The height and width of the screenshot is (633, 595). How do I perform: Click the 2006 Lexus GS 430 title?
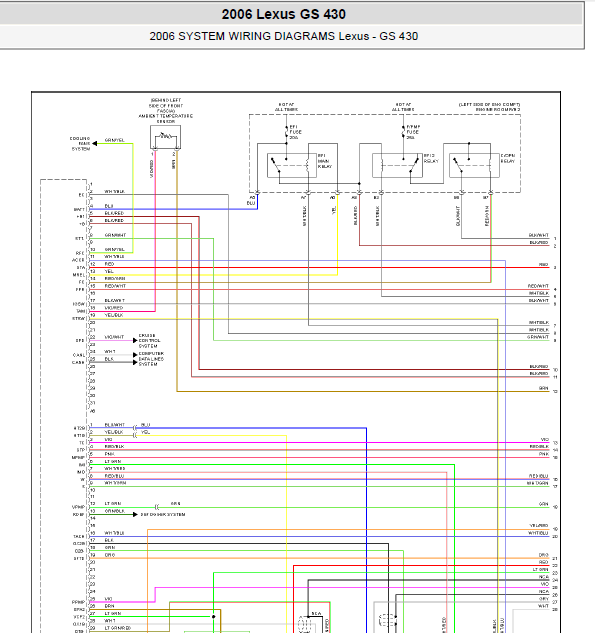(284, 14)
